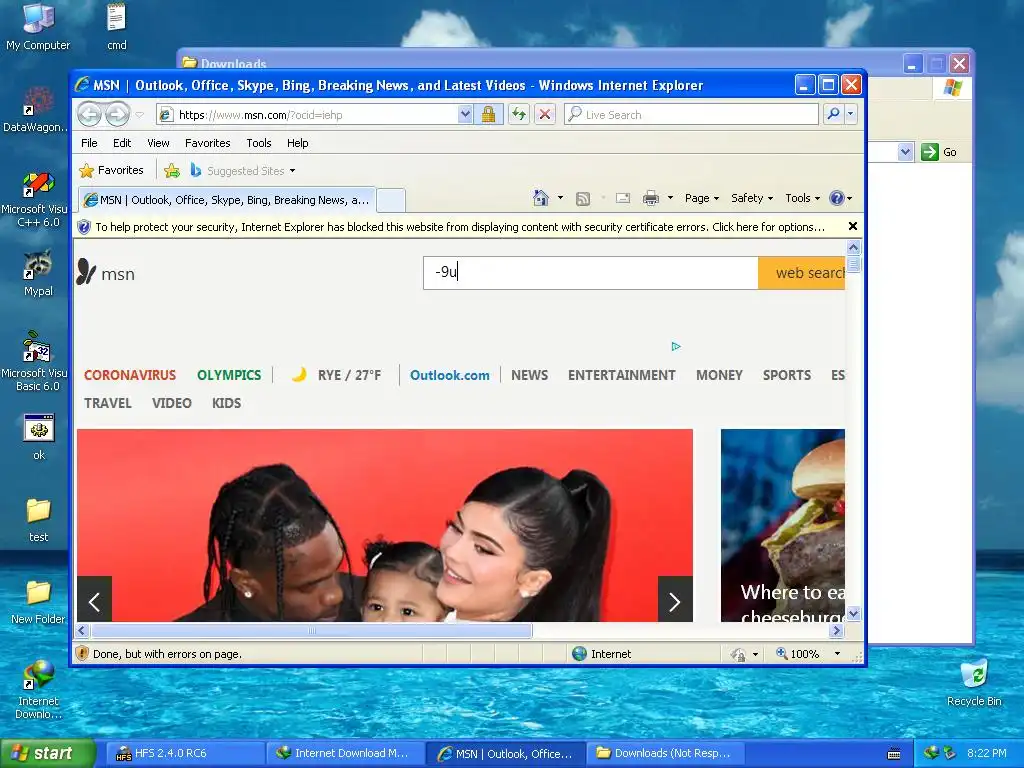Select the Mypal desktop icon
Image resolution: width=1024 pixels, height=768 pixels.
(x=38, y=272)
